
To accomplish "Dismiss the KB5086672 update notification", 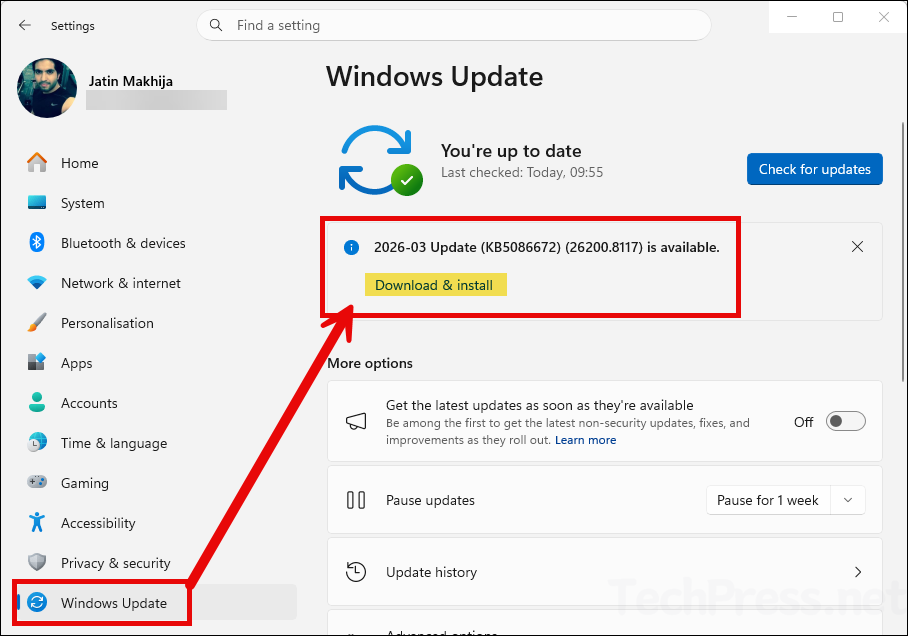I will [x=857, y=246].
